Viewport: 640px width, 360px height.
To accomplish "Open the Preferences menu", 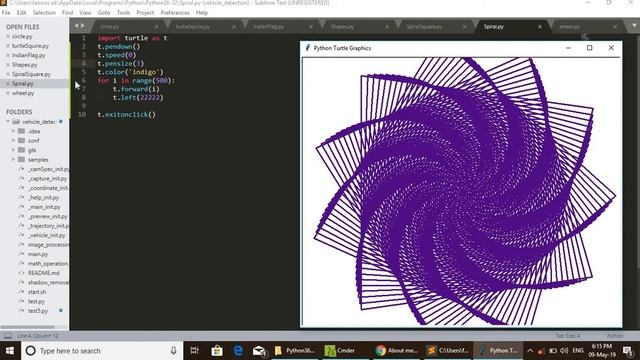I will point(175,13).
